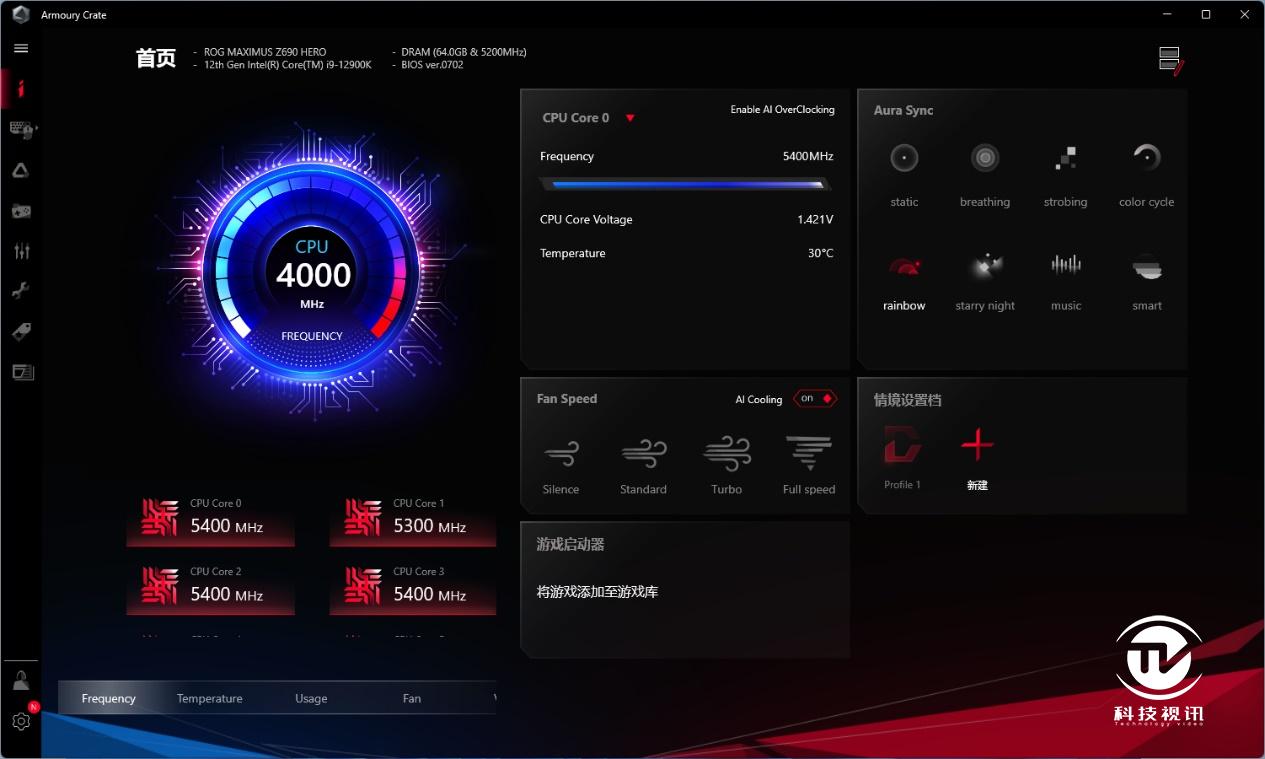Click the CPU frequency bar
This screenshot has height=759, width=1265.
[x=685, y=184]
